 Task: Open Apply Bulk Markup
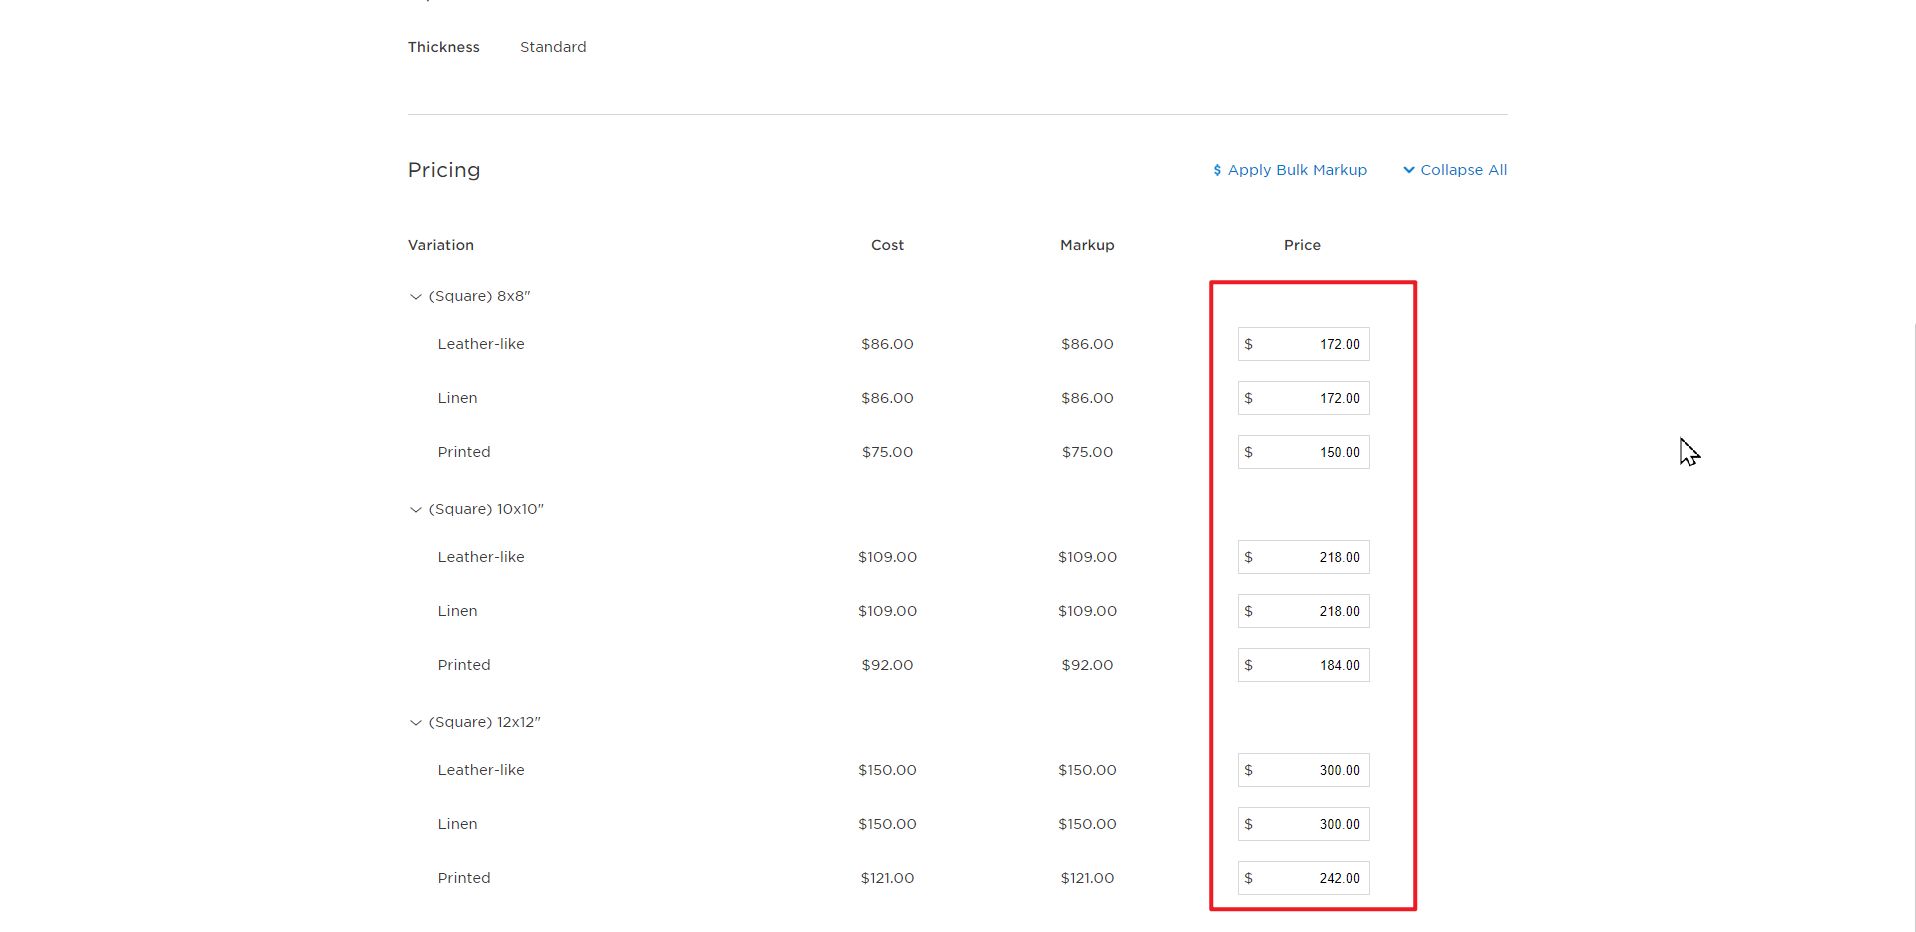coord(1290,170)
